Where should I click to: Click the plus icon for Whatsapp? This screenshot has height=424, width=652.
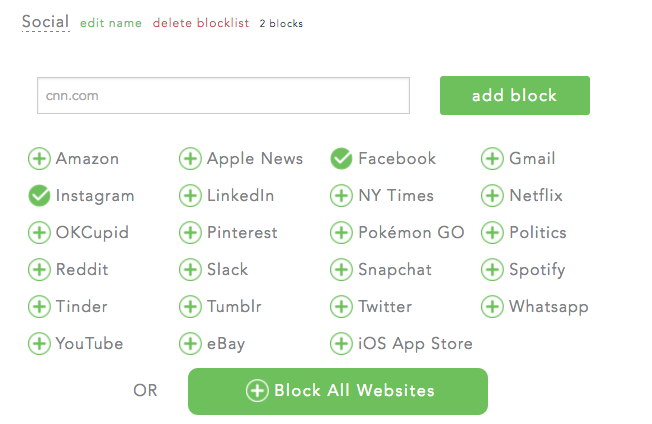pyautogui.click(x=492, y=307)
